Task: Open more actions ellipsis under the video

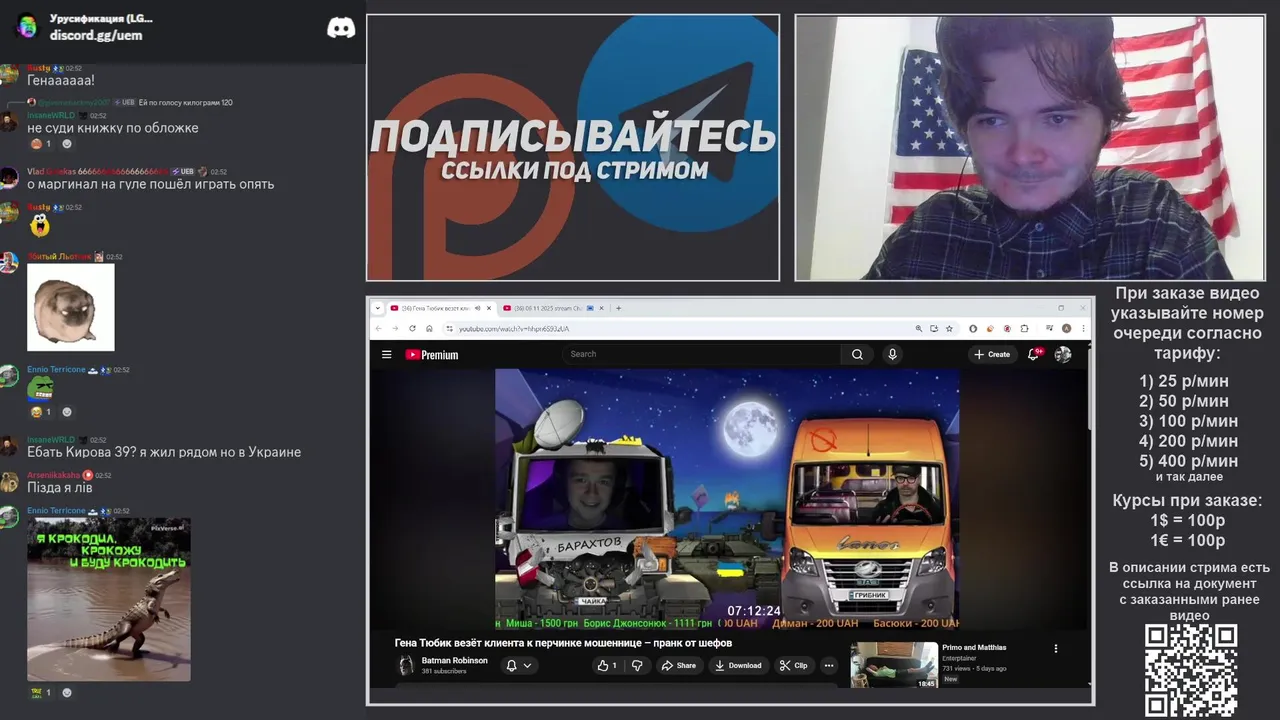Action: (828, 665)
